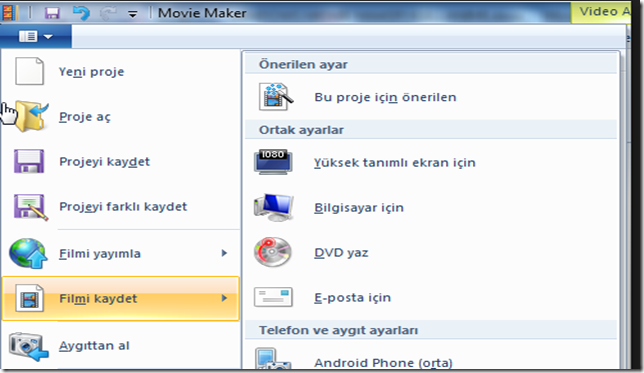The image size is (644, 373).
Task: Click the globe icon for Filmi yayımla
Action: pyautogui.click(x=28, y=253)
